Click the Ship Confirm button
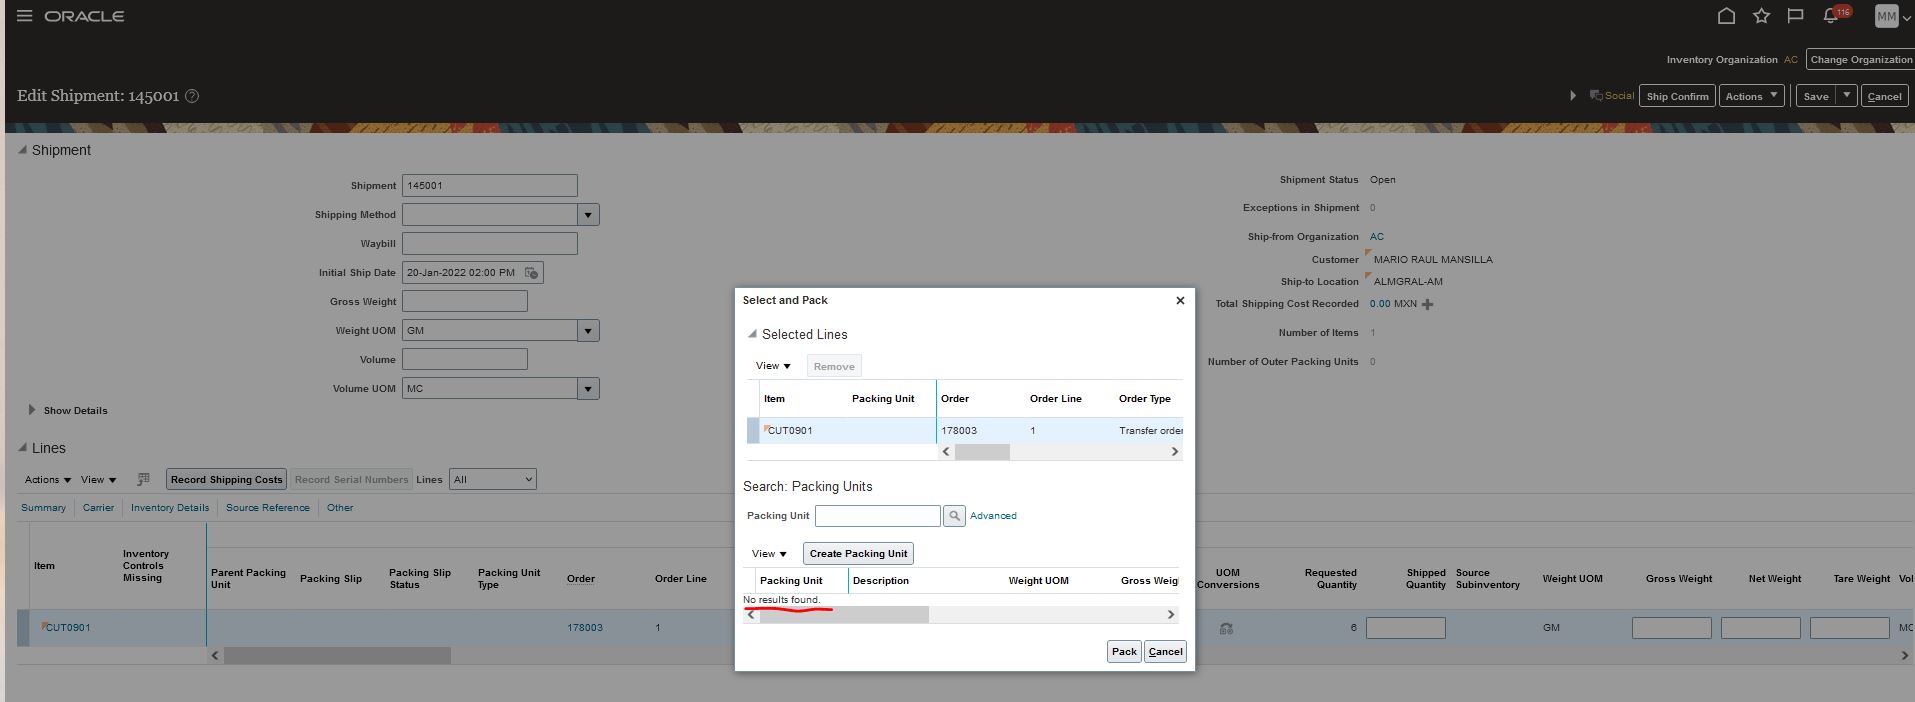Viewport: 1915px width, 702px height. (x=1677, y=96)
